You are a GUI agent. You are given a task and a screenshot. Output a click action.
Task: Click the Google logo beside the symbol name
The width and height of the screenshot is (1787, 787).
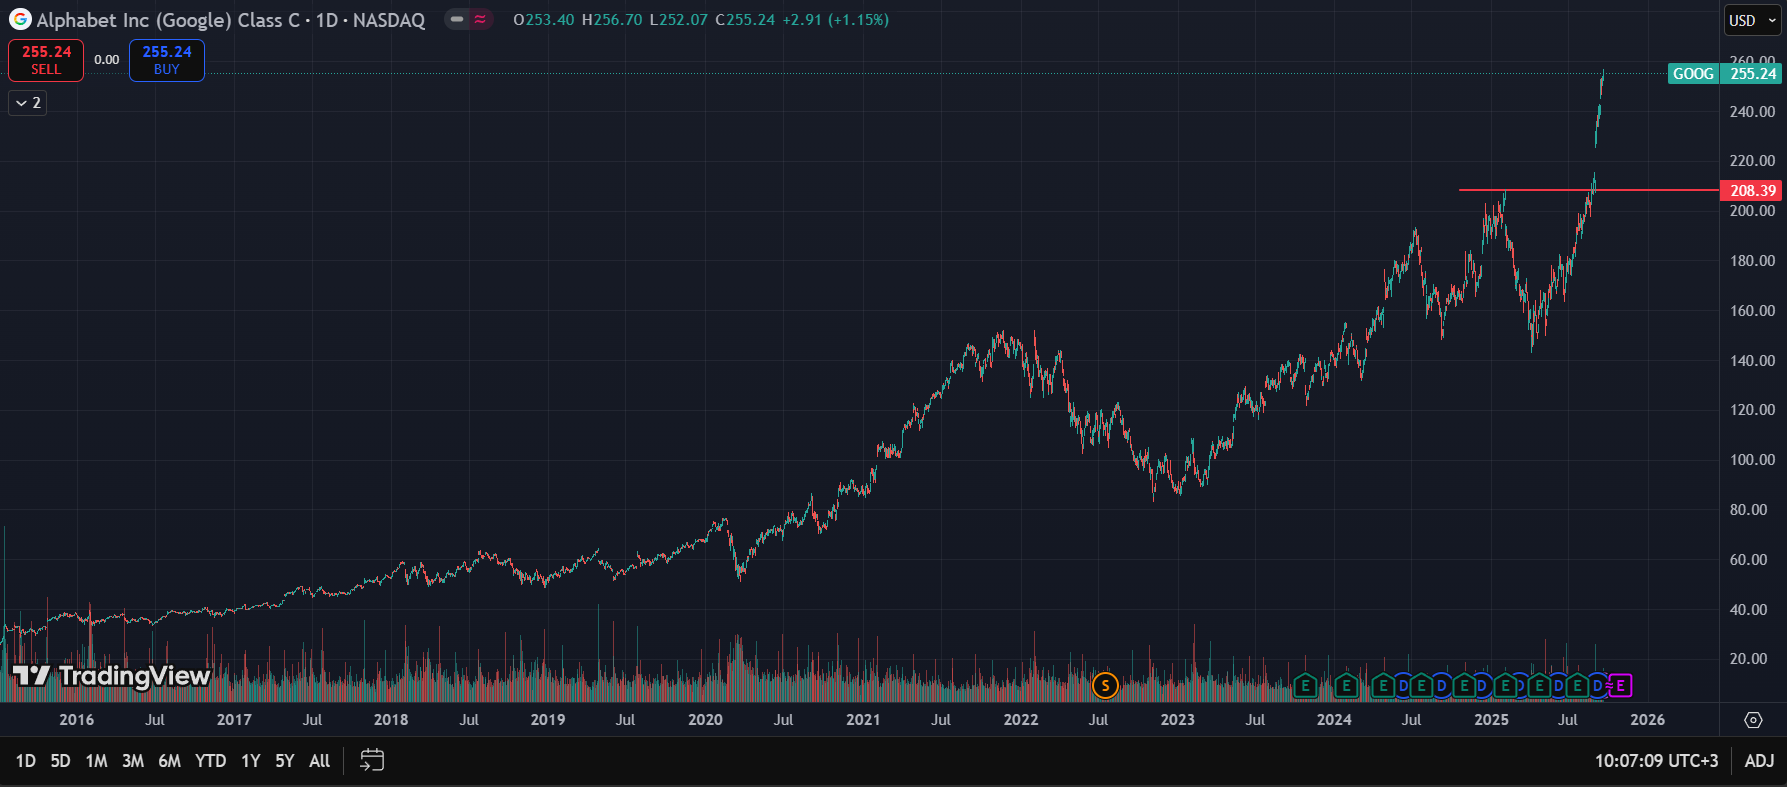point(20,20)
